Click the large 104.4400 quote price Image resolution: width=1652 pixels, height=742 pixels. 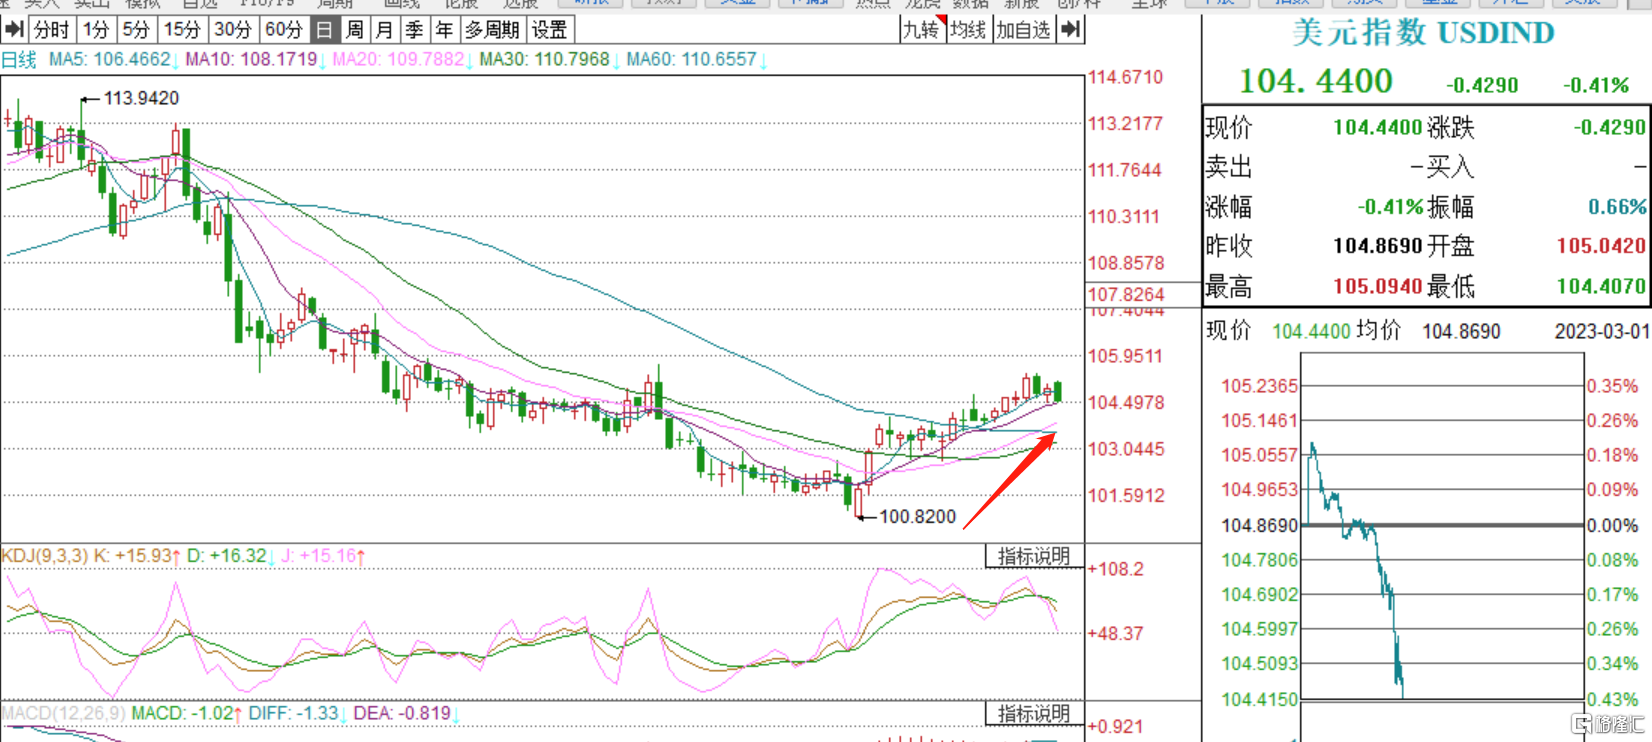click(x=1315, y=81)
